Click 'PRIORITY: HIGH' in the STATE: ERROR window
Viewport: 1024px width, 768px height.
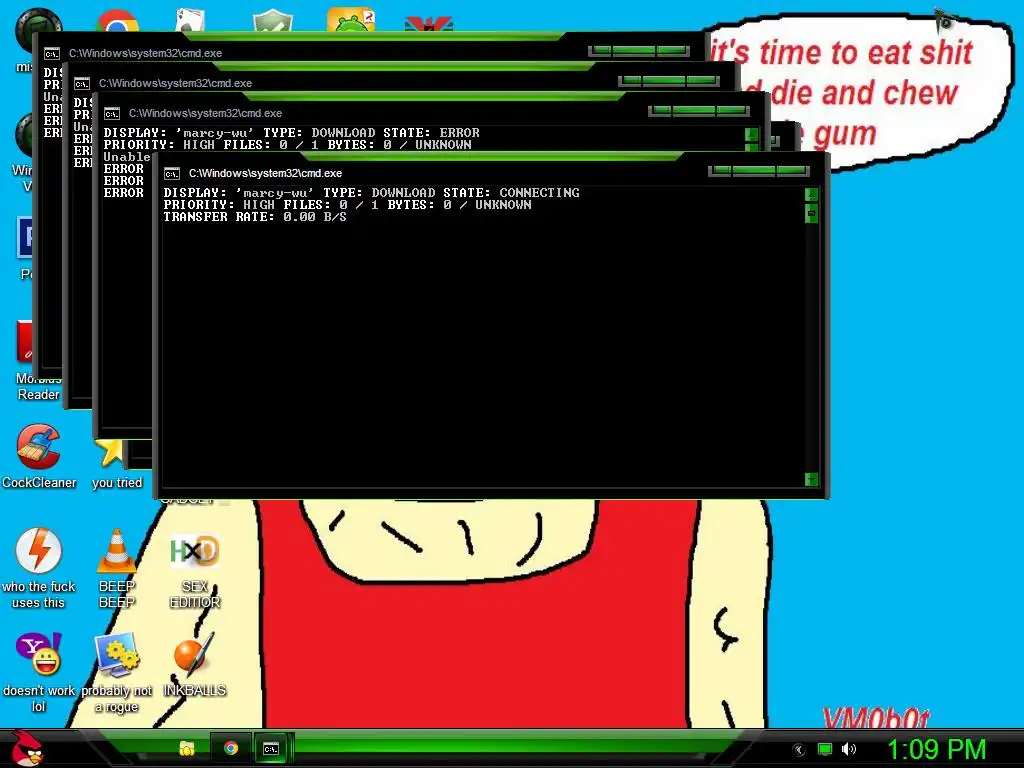coord(159,145)
